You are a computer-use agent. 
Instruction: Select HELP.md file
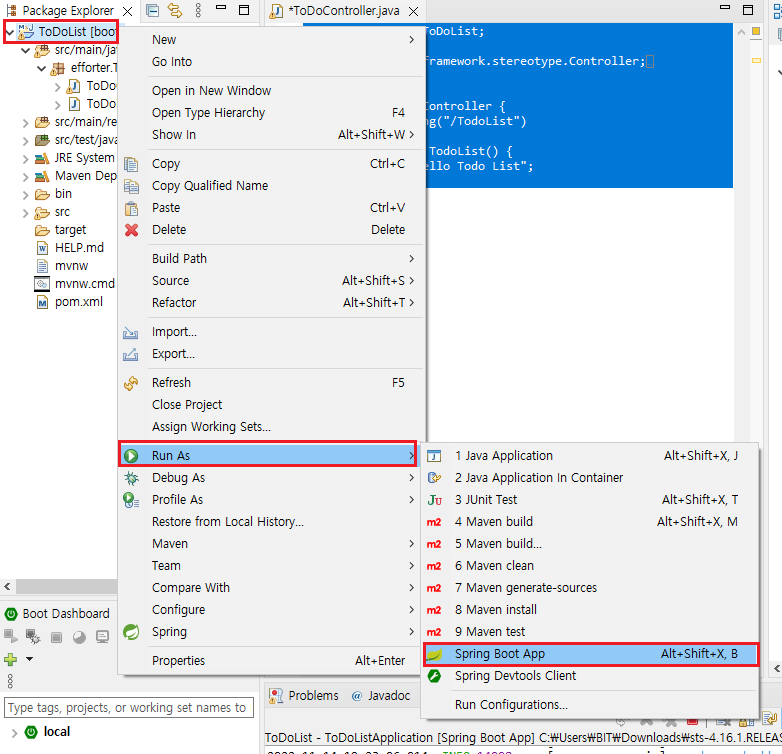[x=70, y=248]
